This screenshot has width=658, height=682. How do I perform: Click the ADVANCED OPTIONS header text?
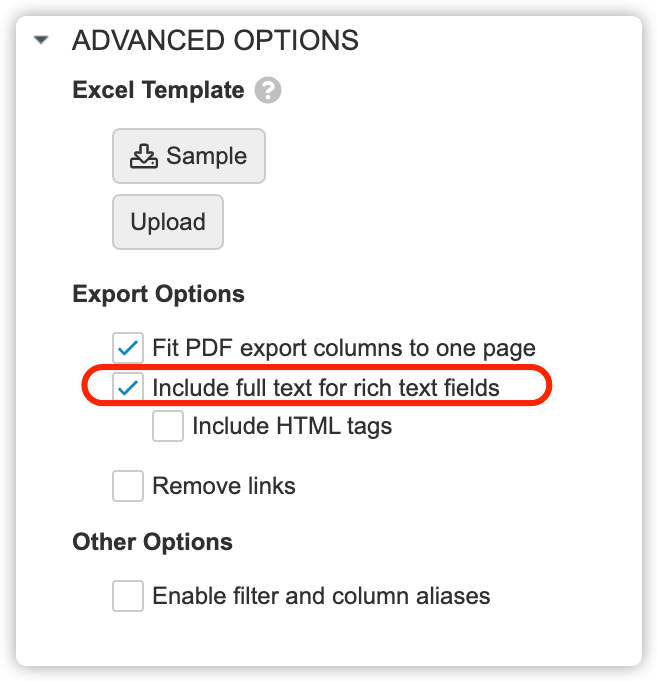pos(215,41)
